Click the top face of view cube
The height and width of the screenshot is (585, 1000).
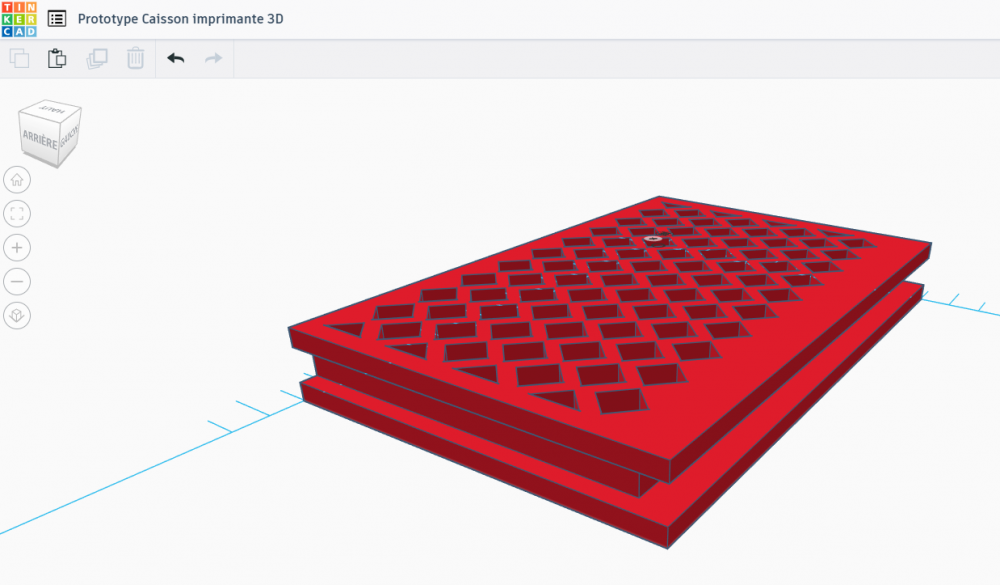51,110
